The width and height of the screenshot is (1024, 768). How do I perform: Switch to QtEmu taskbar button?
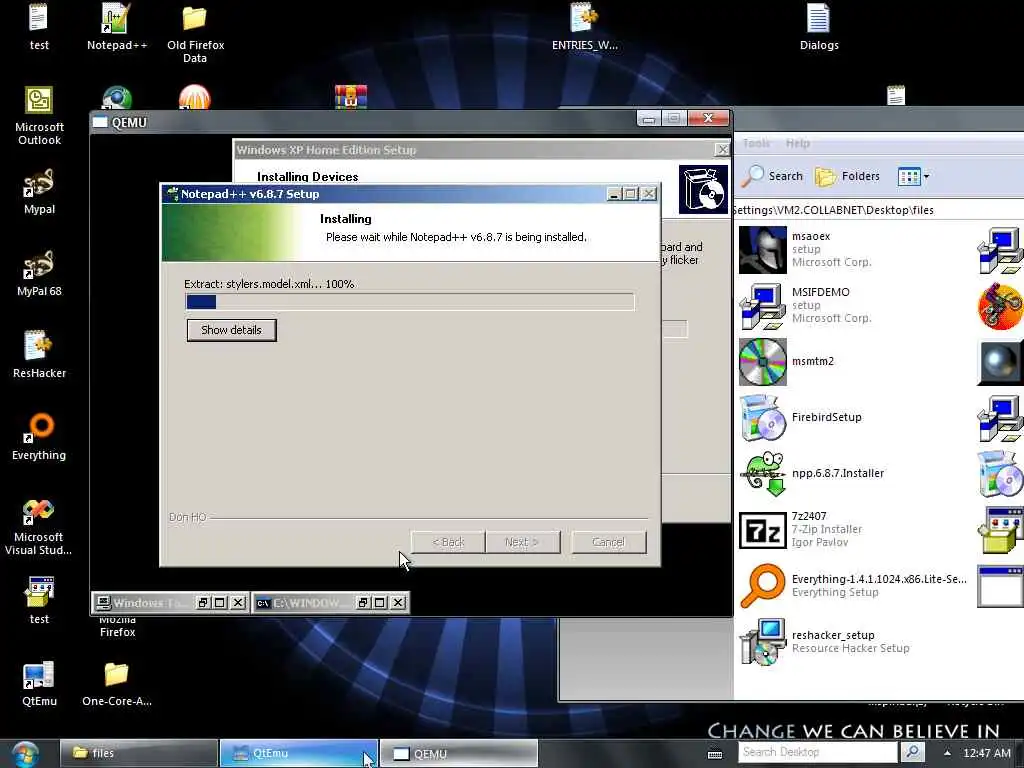click(298, 753)
